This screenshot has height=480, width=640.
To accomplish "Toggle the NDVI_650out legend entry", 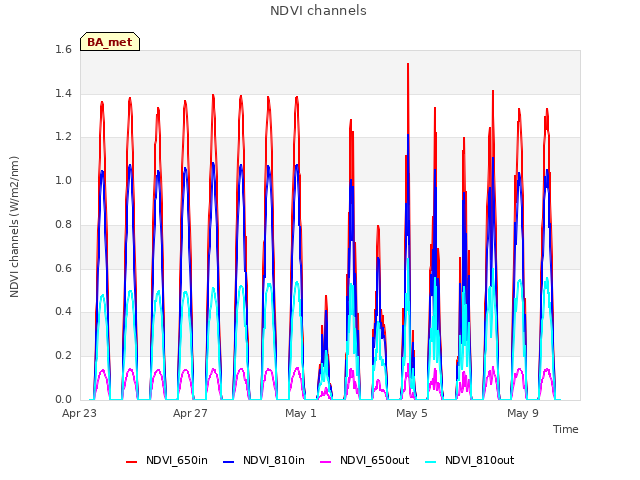I will [364, 461].
